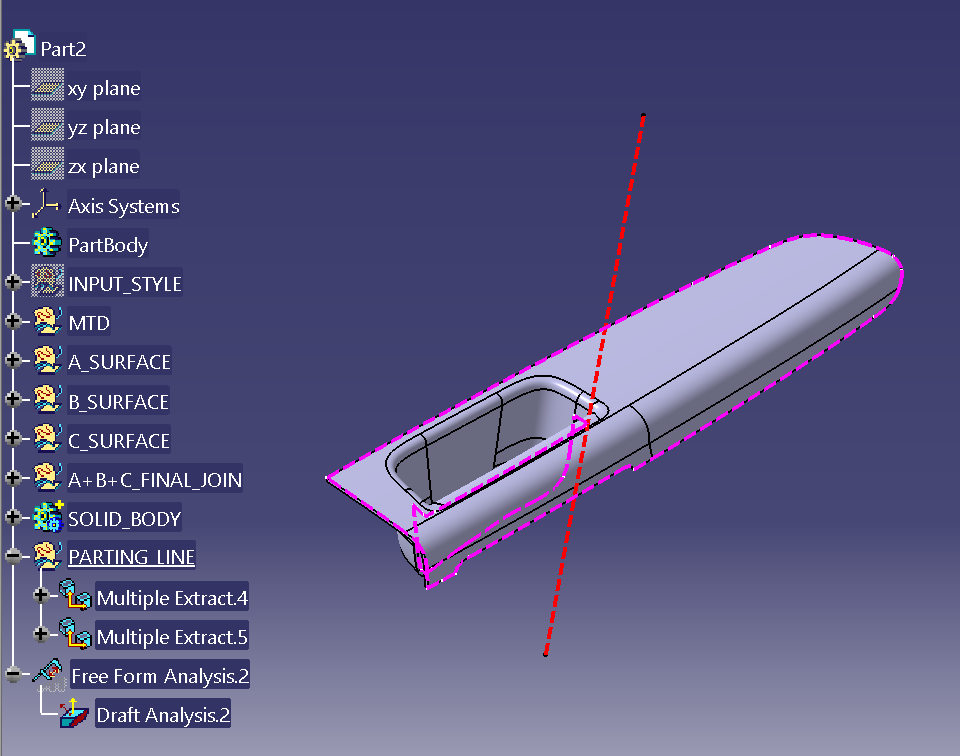The width and height of the screenshot is (960, 756).
Task: Expand the SOLID_BODY node
Action: pyautogui.click(x=13, y=517)
